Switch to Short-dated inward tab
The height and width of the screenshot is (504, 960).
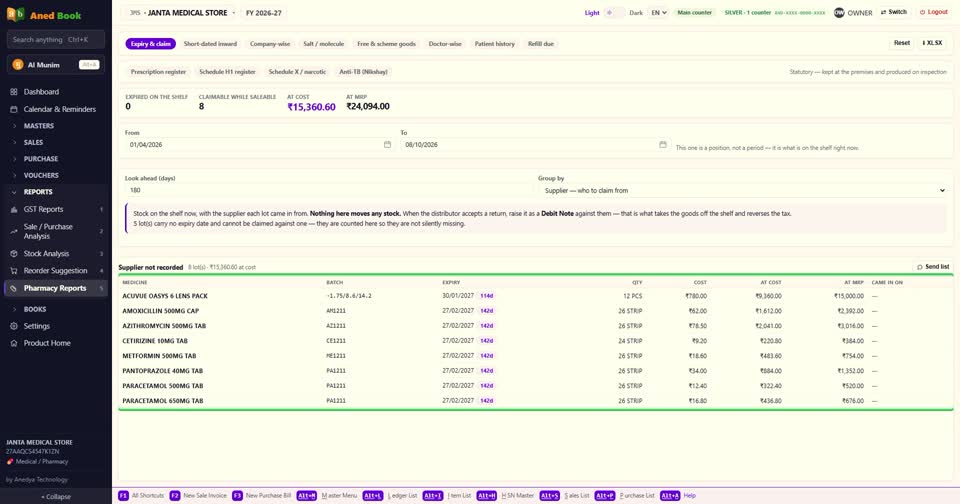210,43
